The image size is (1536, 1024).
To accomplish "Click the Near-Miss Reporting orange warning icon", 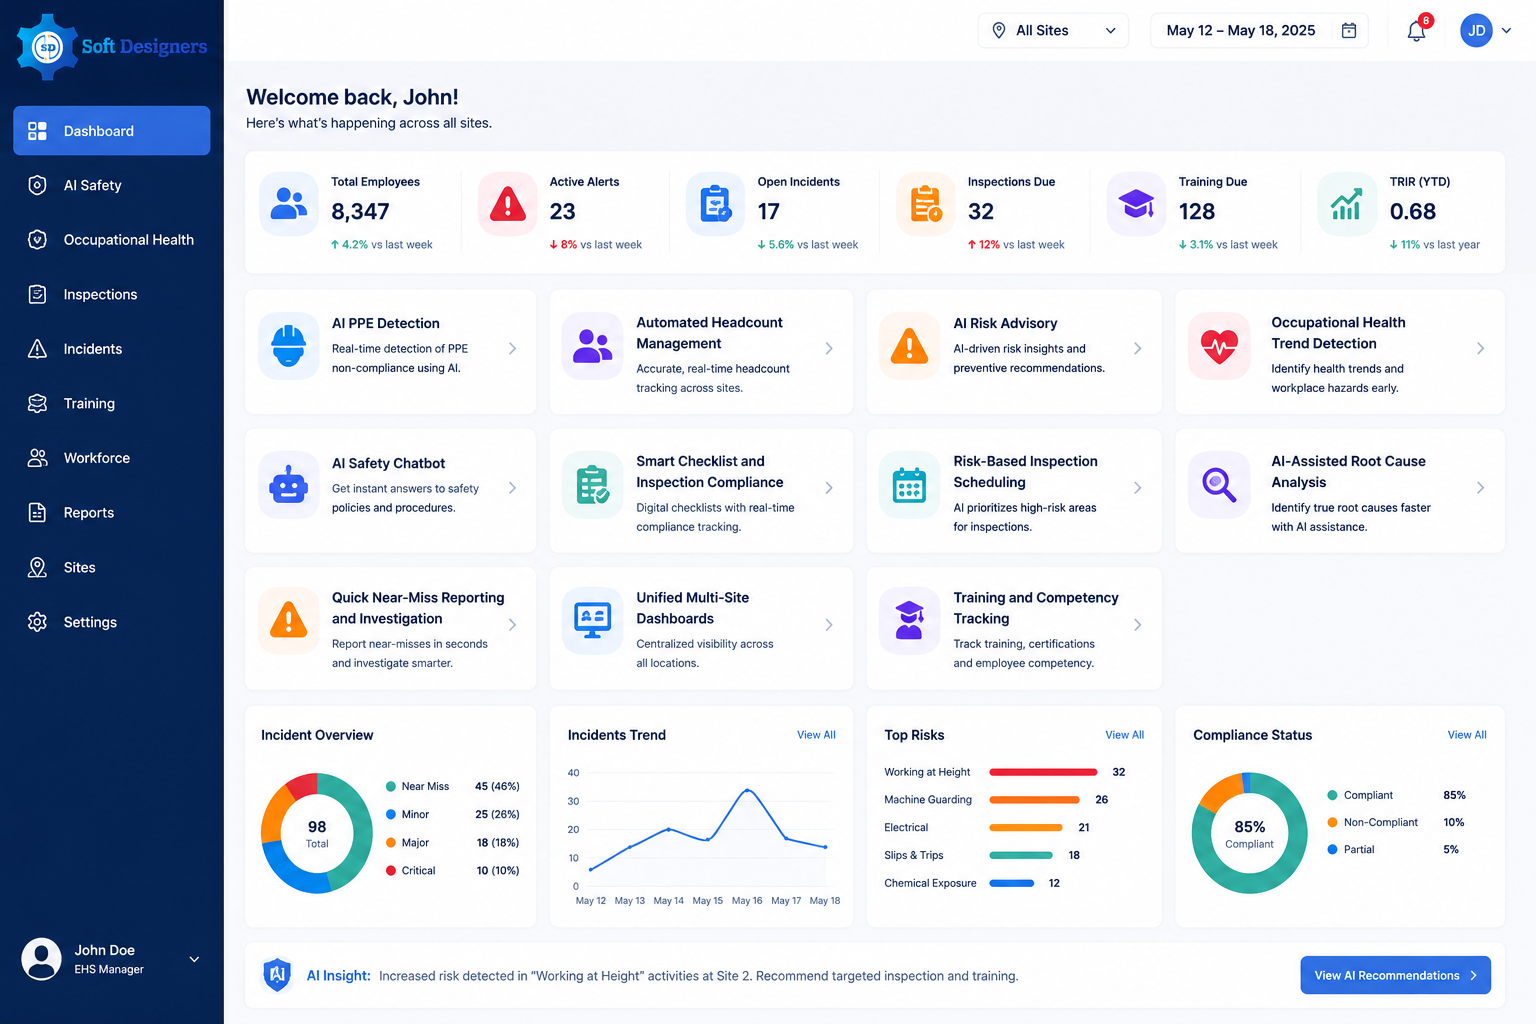I will pos(289,621).
